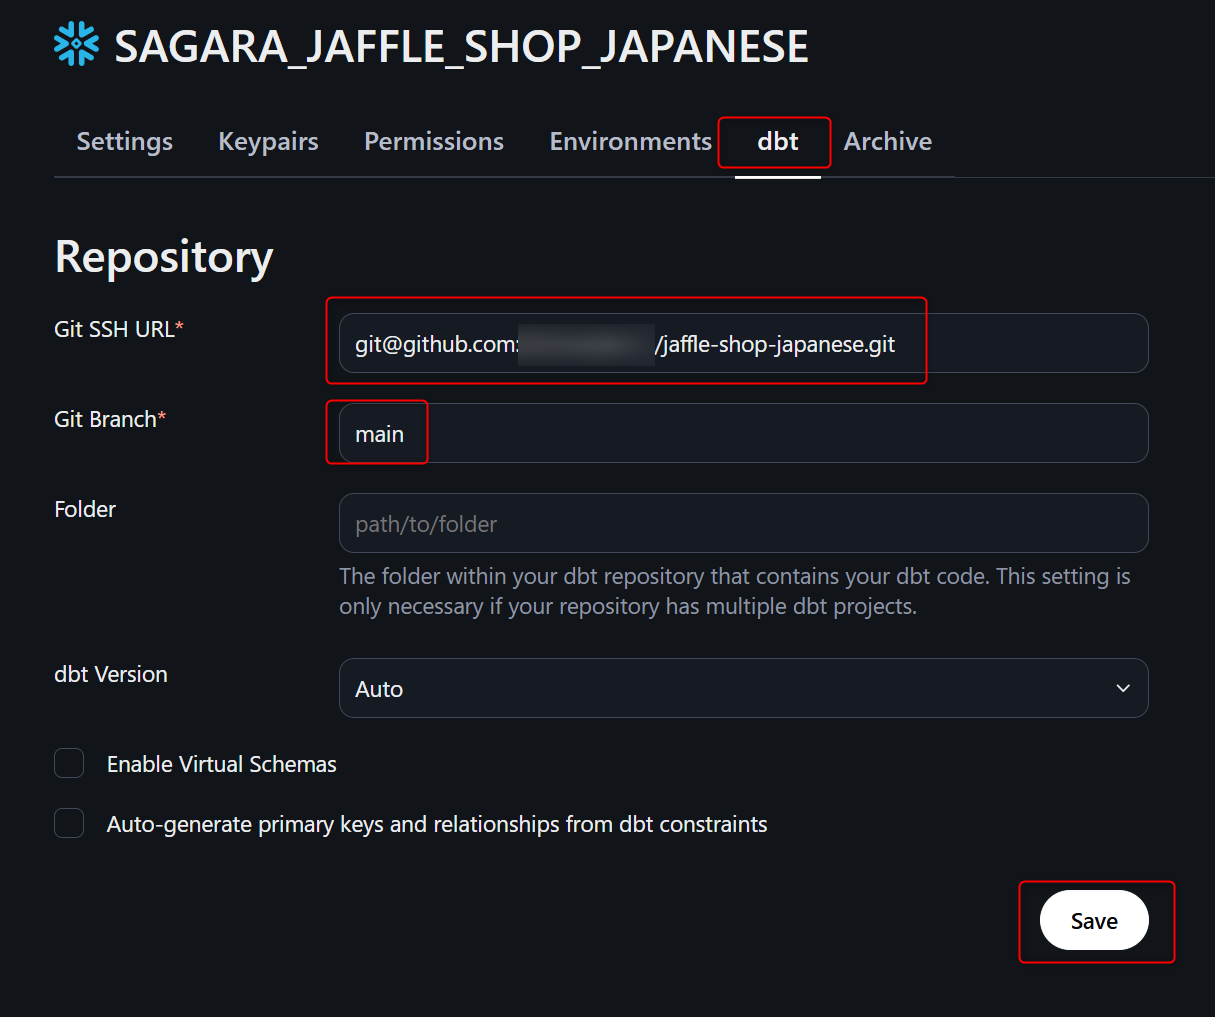Open the Settings tab
Viewport: 1215px width, 1017px height.
(125, 141)
